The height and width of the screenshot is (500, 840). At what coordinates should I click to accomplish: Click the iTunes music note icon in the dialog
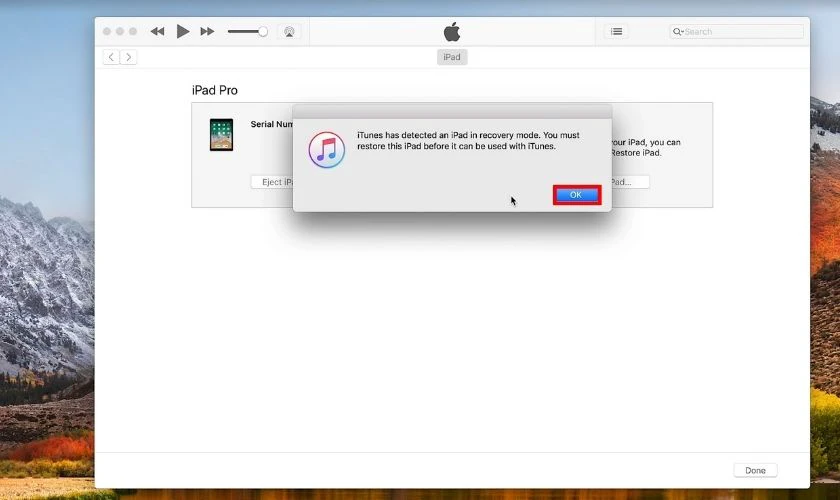click(327, 150)
